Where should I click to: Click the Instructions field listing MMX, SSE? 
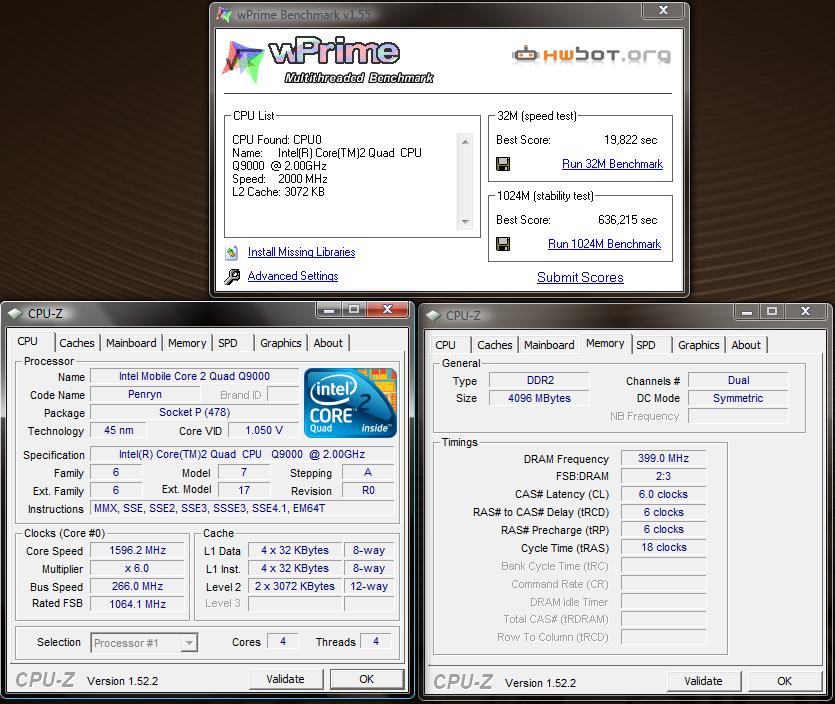point(242,509)
